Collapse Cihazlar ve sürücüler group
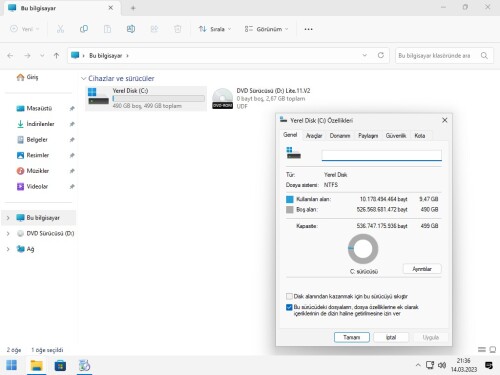Screen dimensions: 500x375 (83, 79)
